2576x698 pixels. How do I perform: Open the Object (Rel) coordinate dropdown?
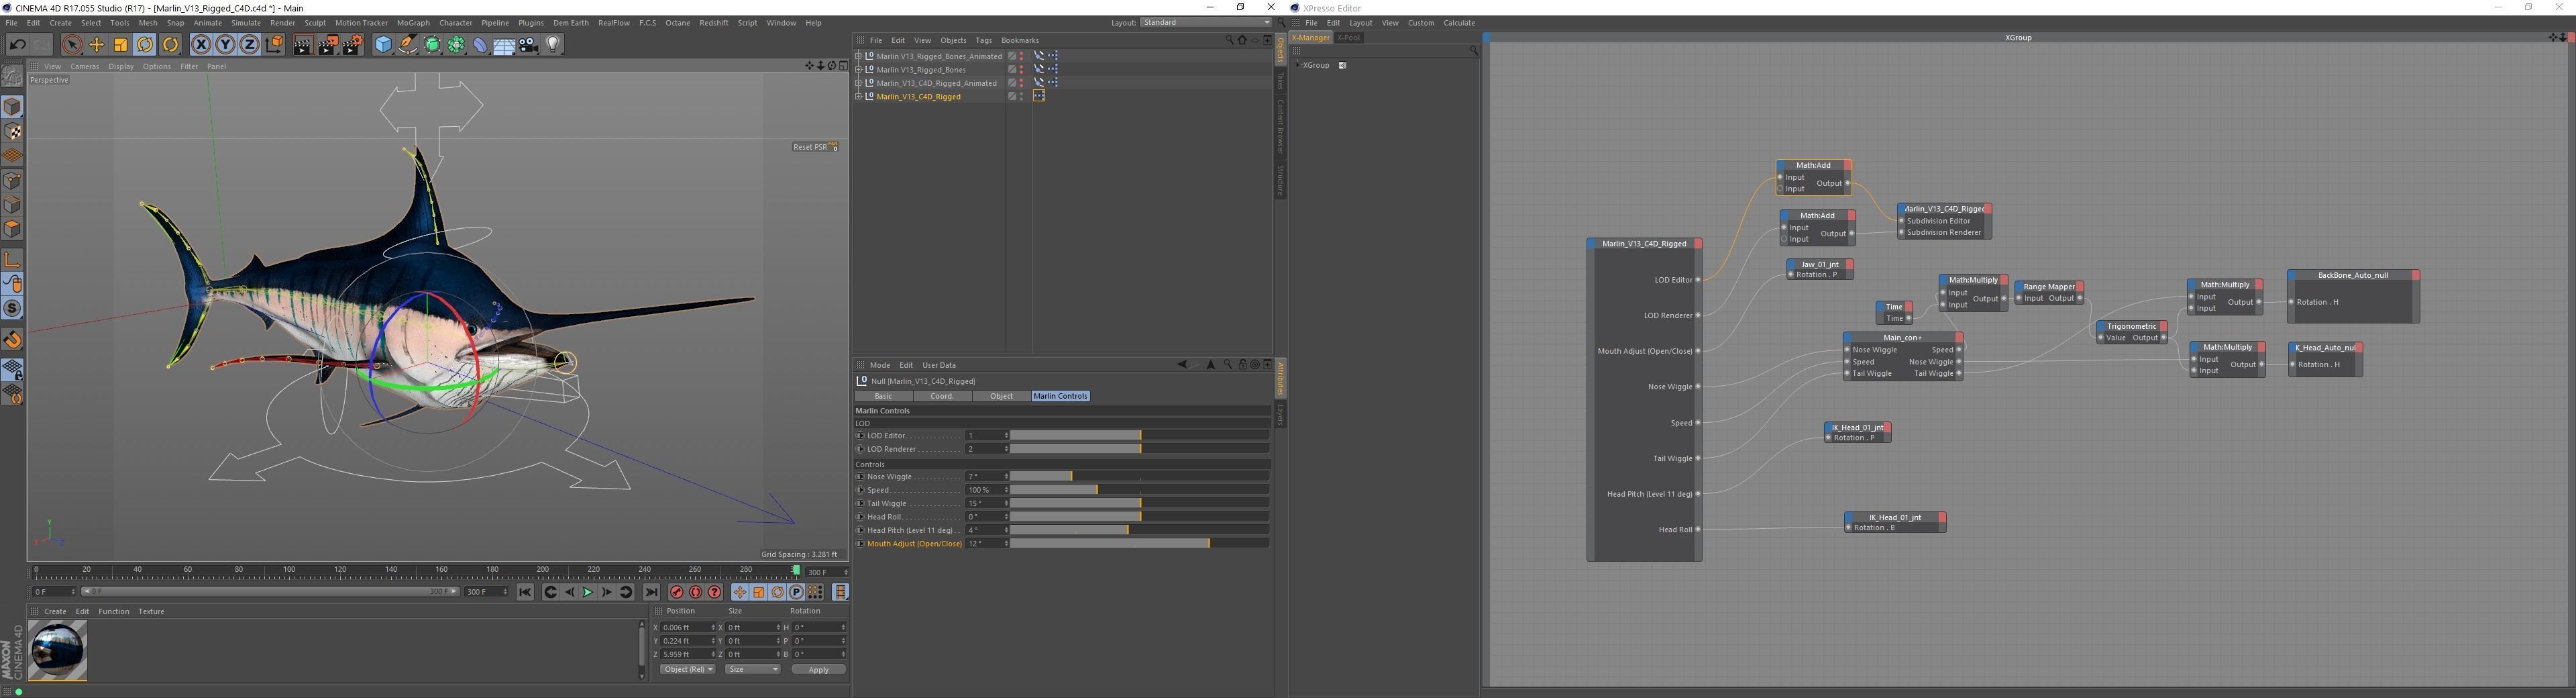(x=688, y=669)
